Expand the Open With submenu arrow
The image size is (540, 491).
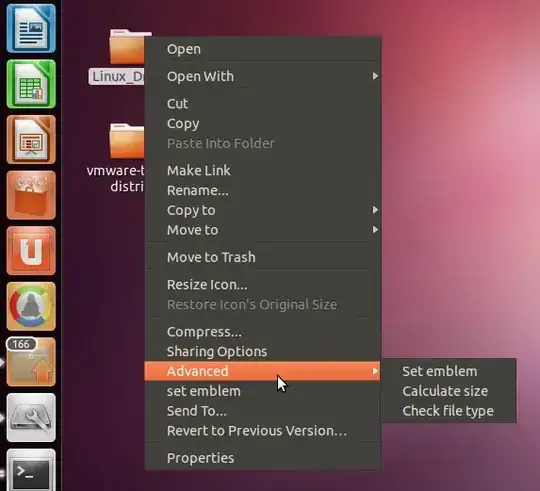375,76
